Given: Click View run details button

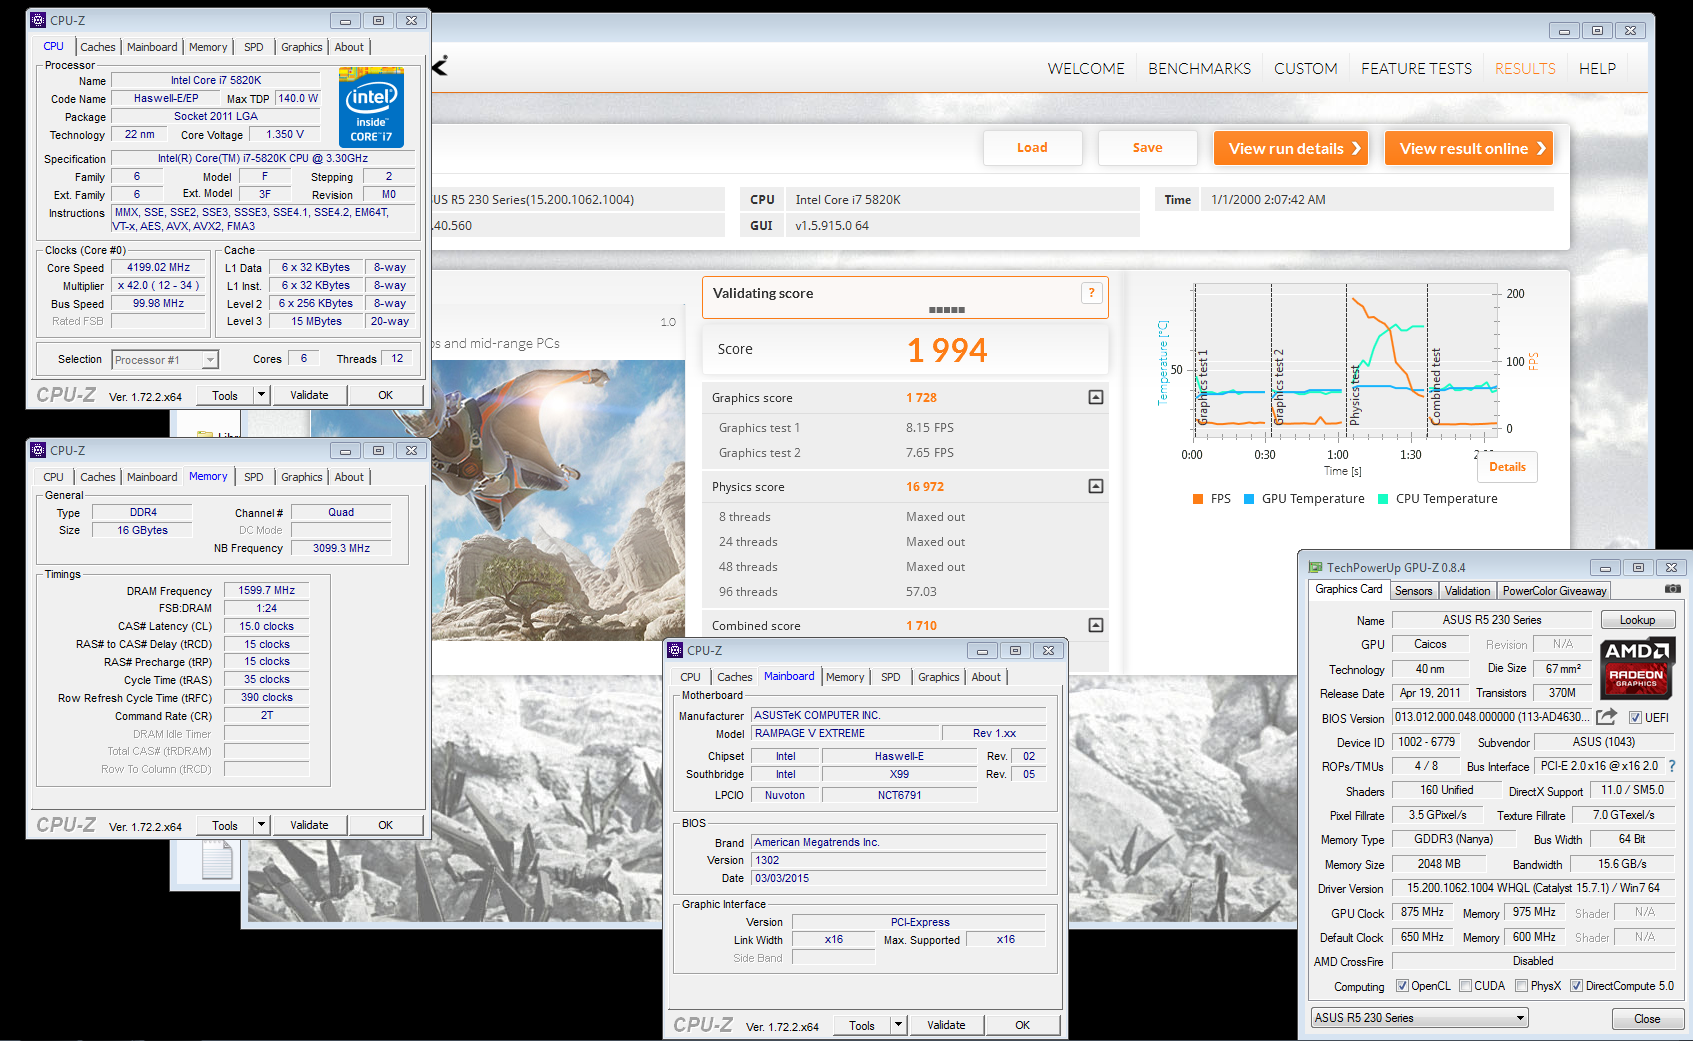Looking at the screenshot, I should coord(1290,148).
